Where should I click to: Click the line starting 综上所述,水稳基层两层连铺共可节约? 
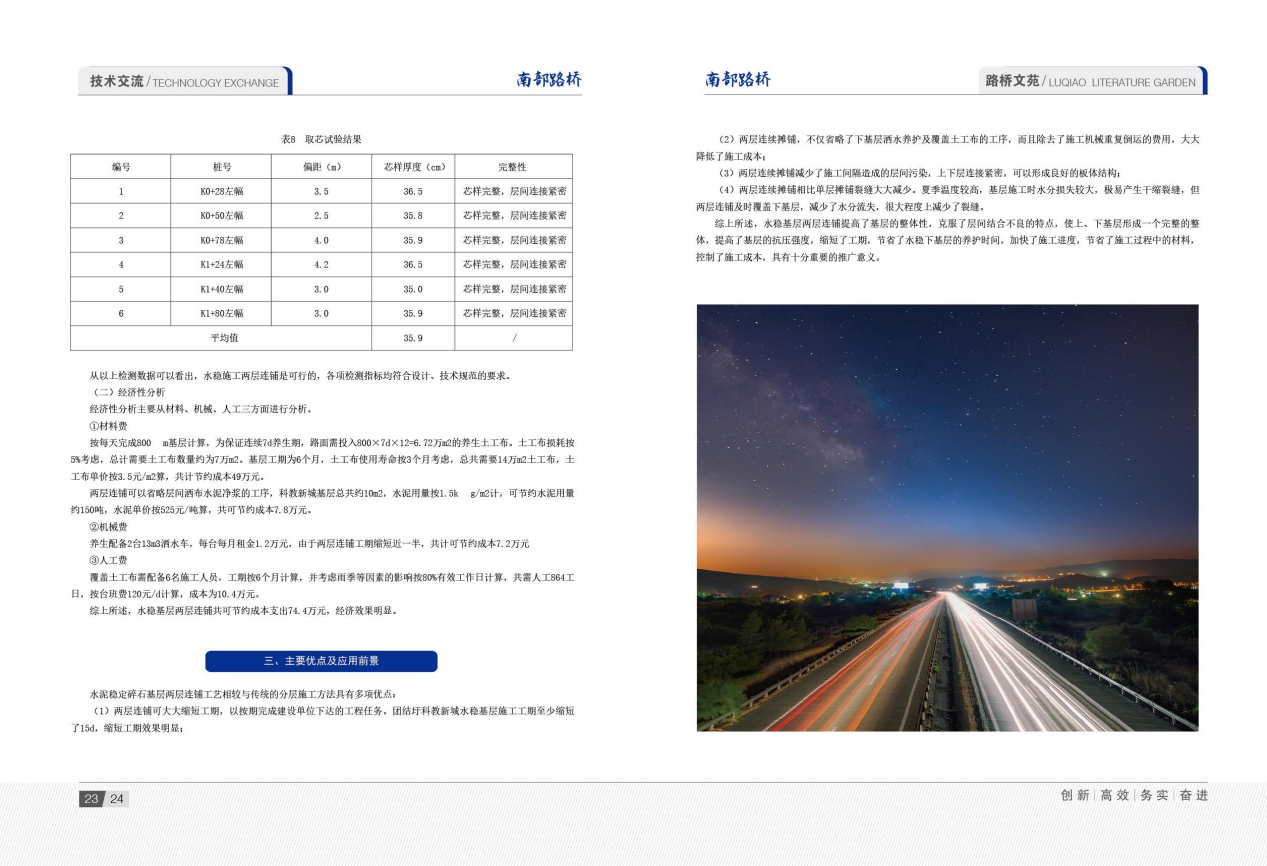click(244, 610)
